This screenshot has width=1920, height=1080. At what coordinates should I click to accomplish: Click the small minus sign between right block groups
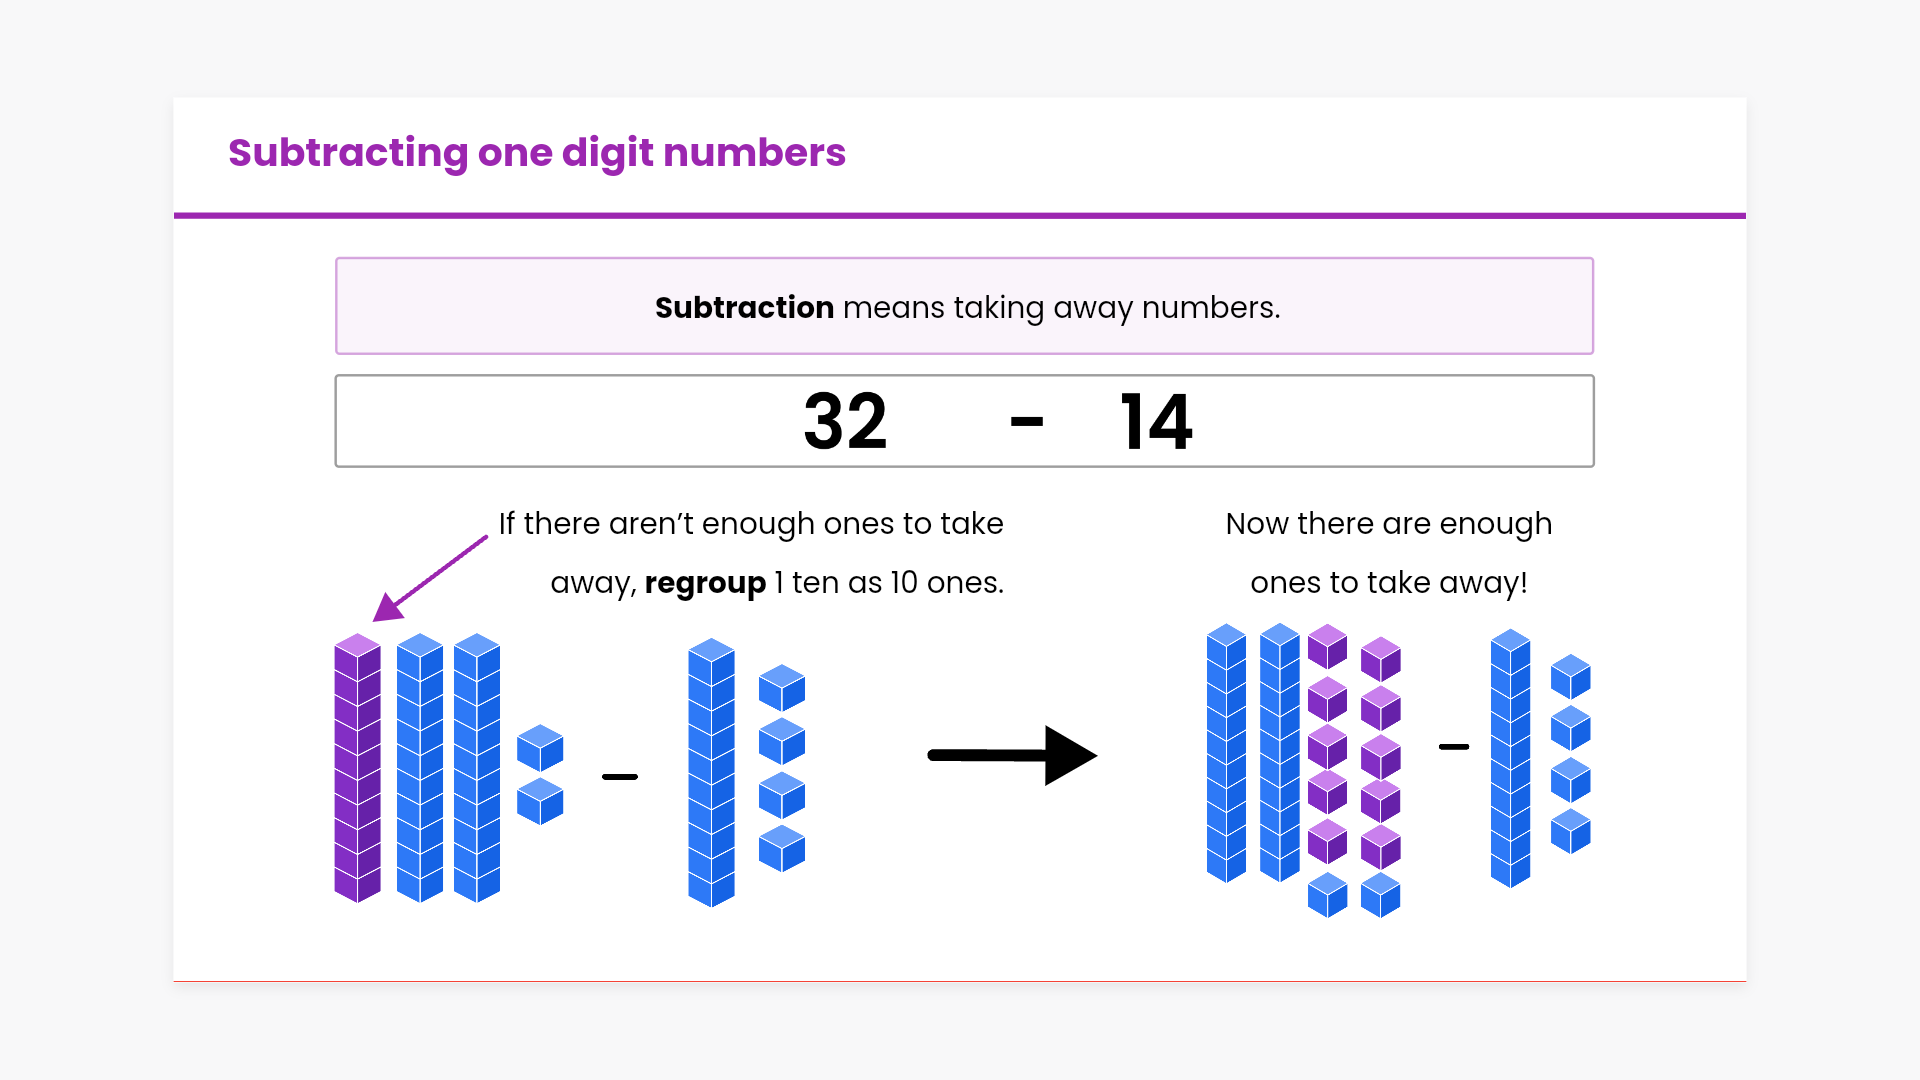[x=1454, y=747]
